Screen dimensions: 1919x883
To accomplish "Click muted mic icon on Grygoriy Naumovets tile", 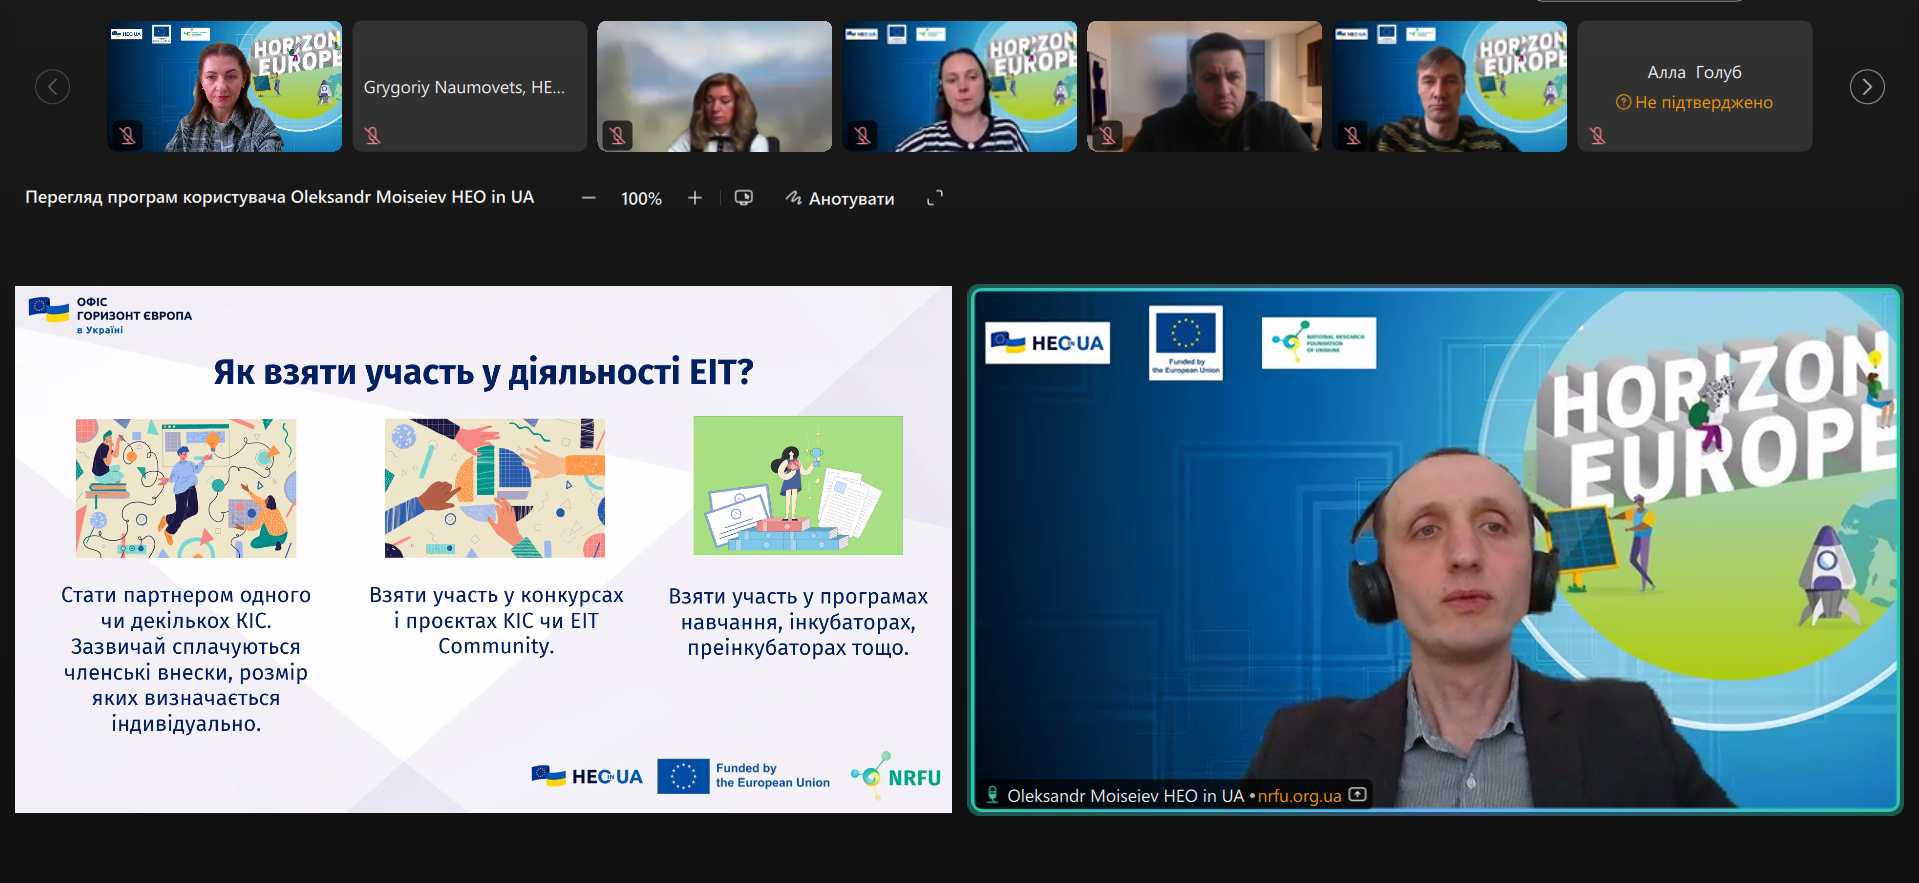I will tap(372, 135).
